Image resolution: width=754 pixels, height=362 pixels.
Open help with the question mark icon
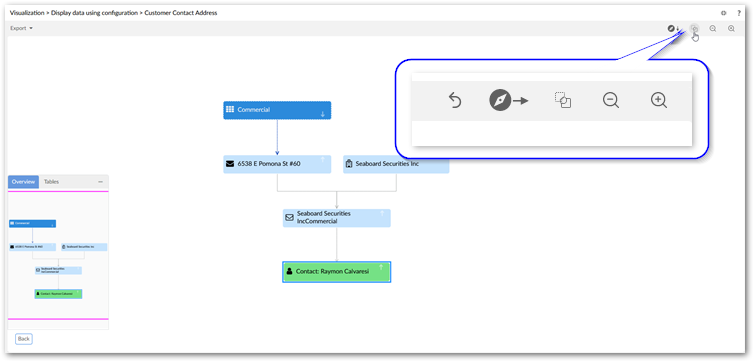(x=739, y=13)
